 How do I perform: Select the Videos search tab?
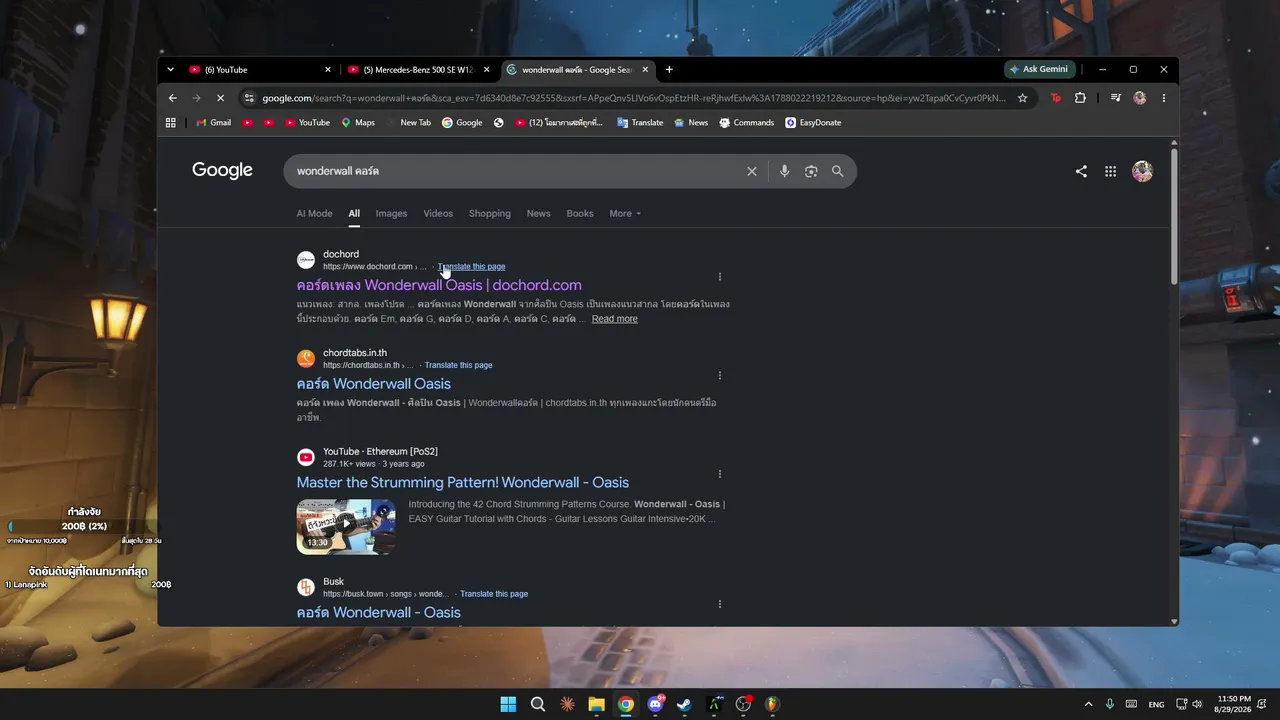pyautogui.click(x=438, y=213)
